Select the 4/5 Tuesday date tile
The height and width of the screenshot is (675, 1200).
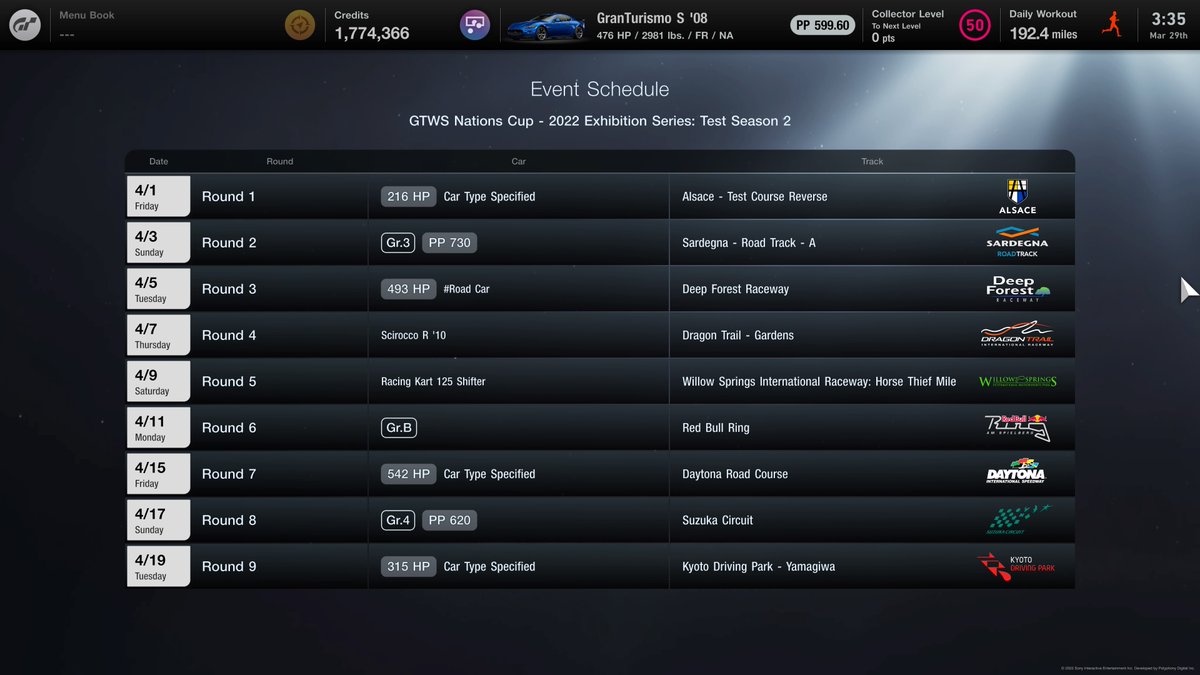pyautogui.click(x=158, y=289)
